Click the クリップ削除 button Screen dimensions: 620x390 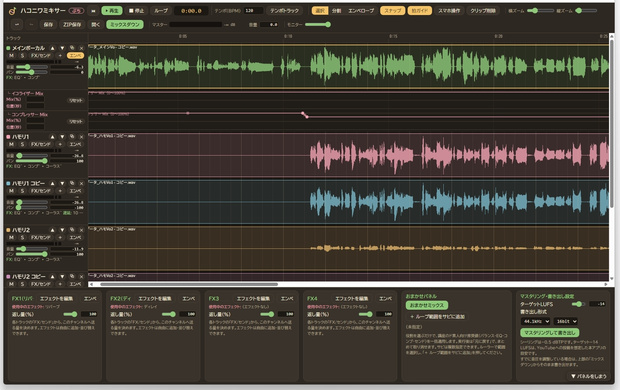483,11
